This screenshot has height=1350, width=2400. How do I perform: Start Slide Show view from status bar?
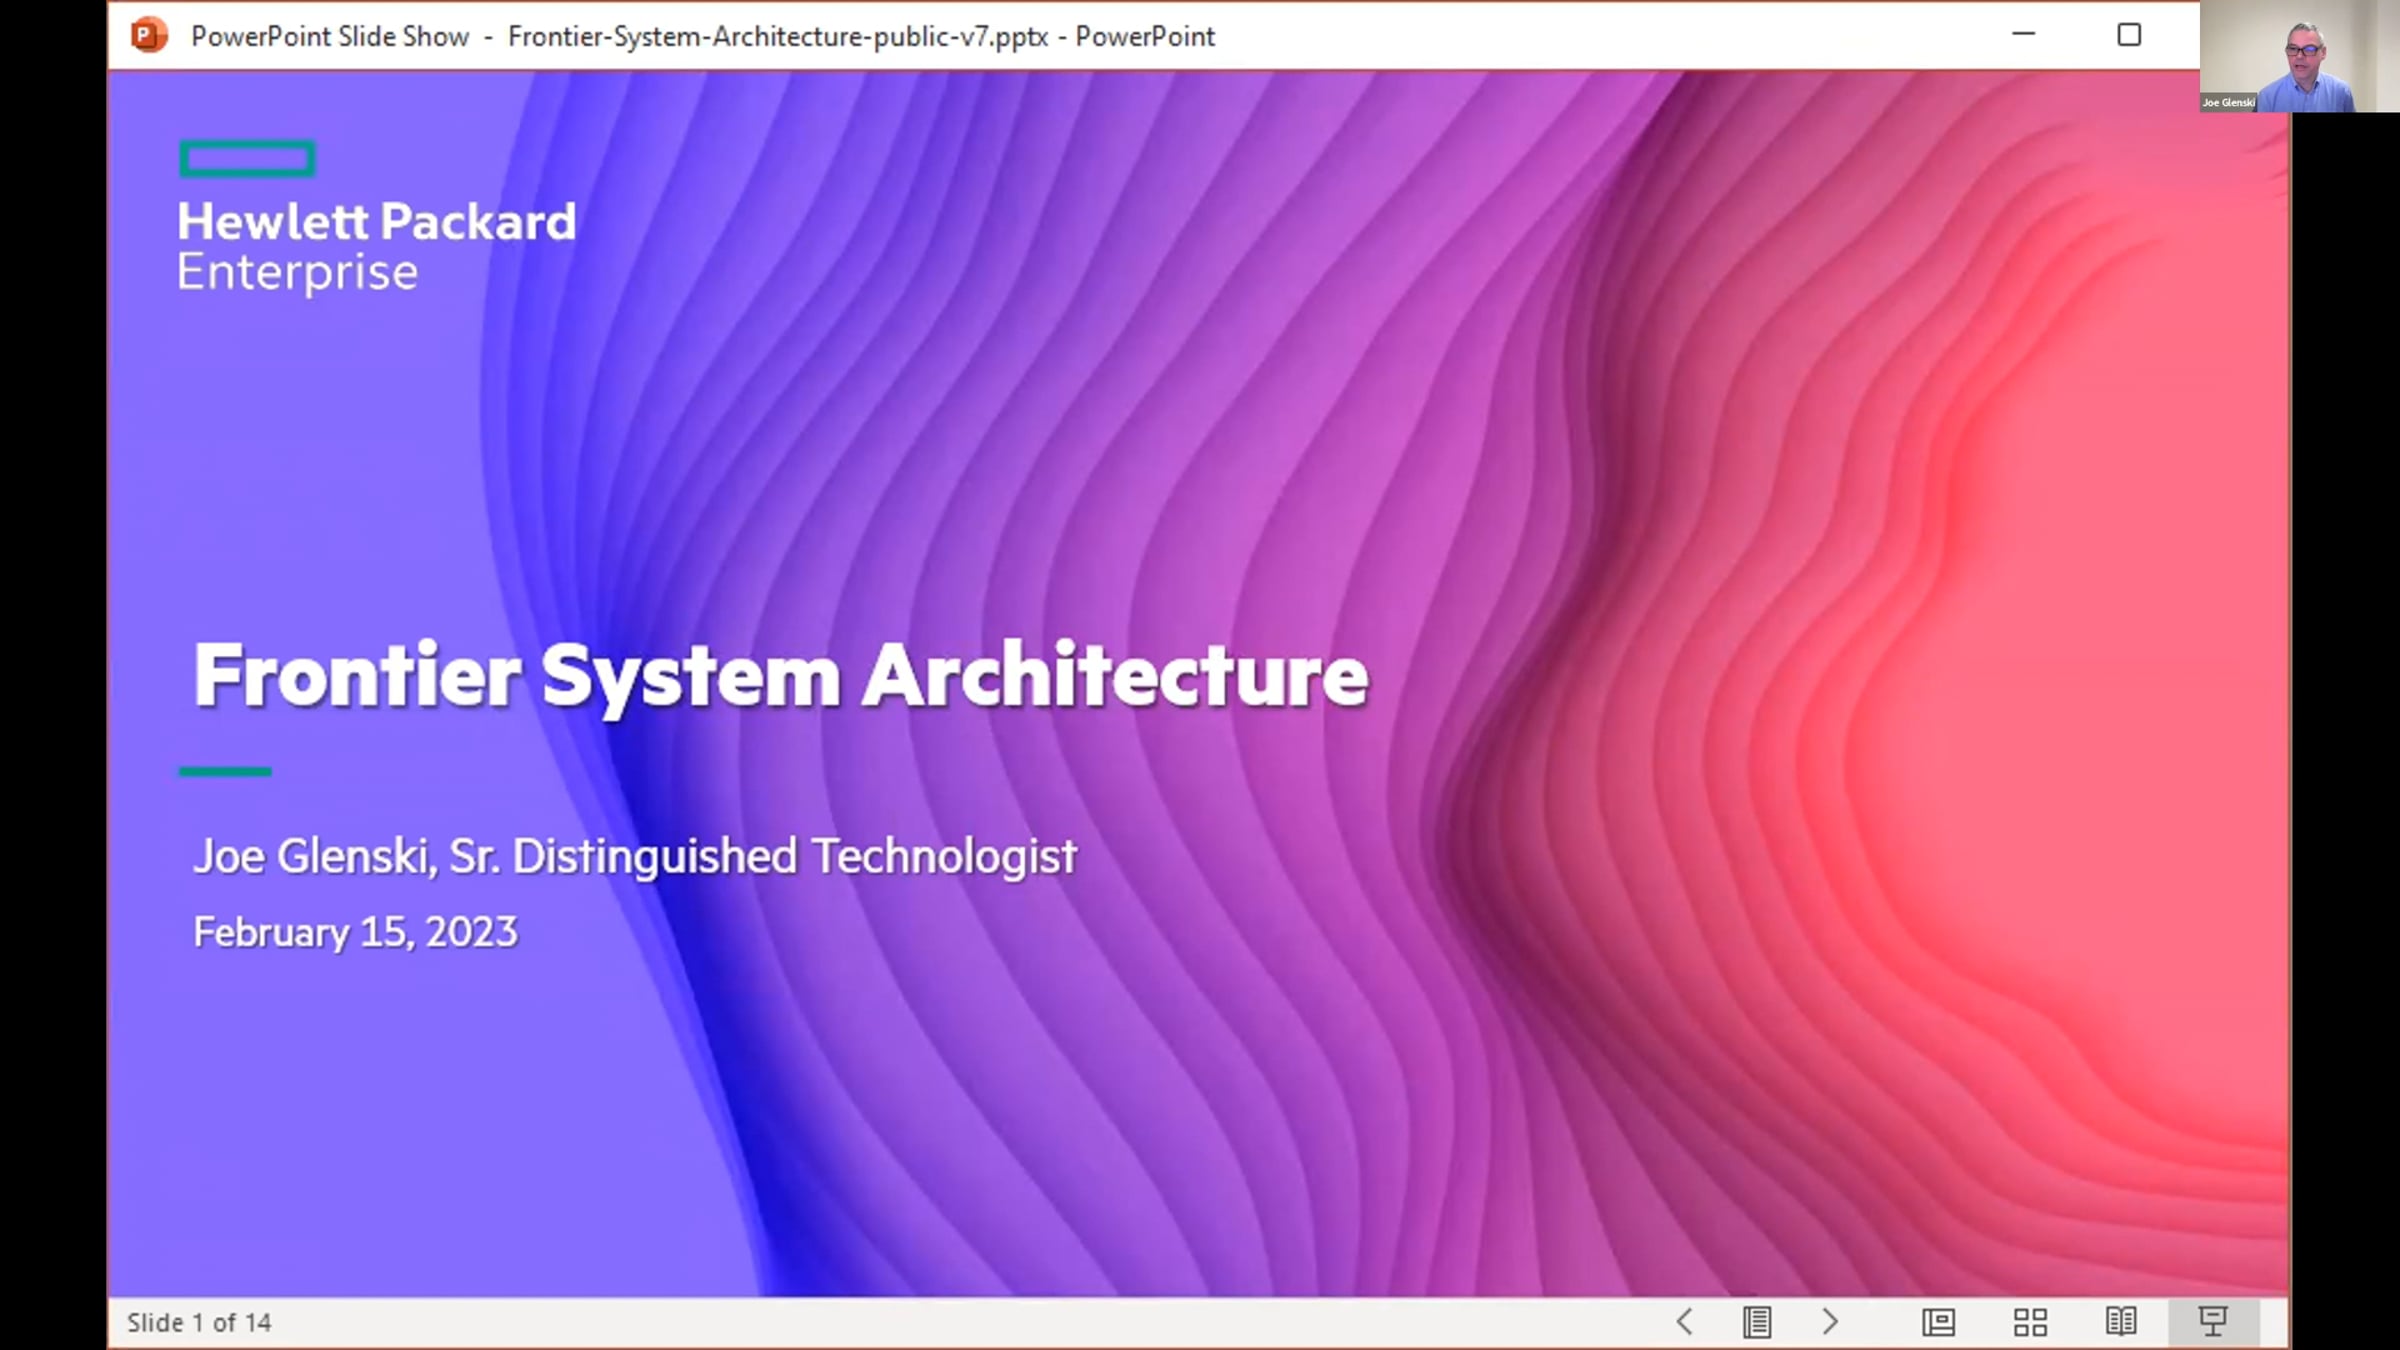(x=2213, y=1322)
